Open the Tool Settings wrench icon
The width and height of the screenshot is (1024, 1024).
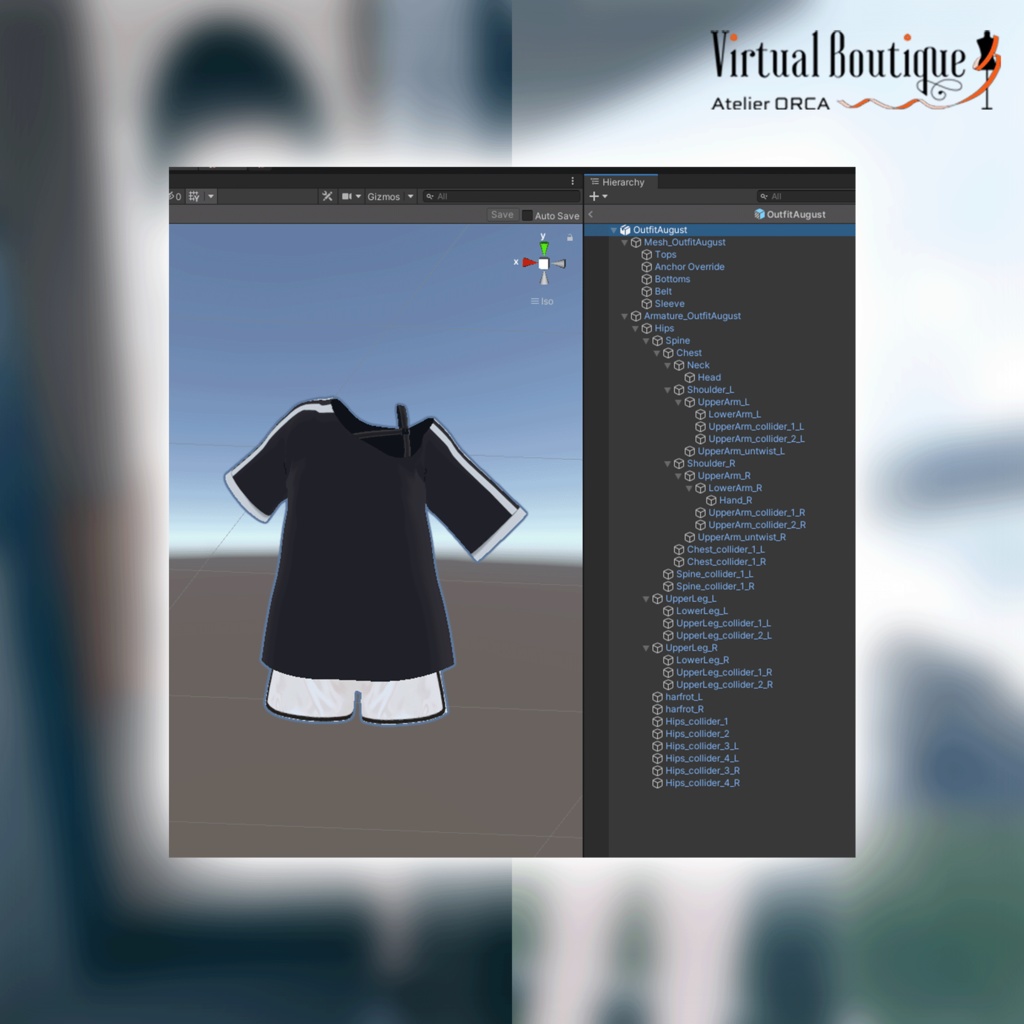(327, 196)
